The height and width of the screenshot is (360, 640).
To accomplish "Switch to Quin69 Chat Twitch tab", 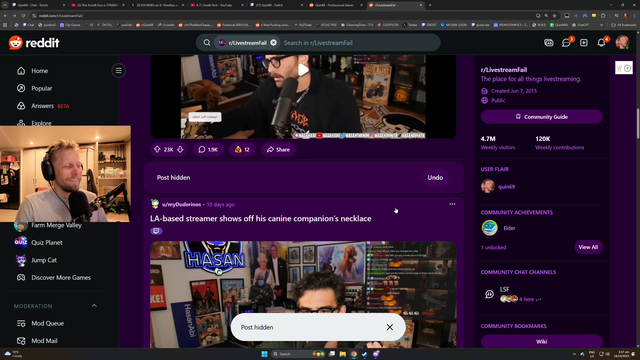I will [38, 5].
